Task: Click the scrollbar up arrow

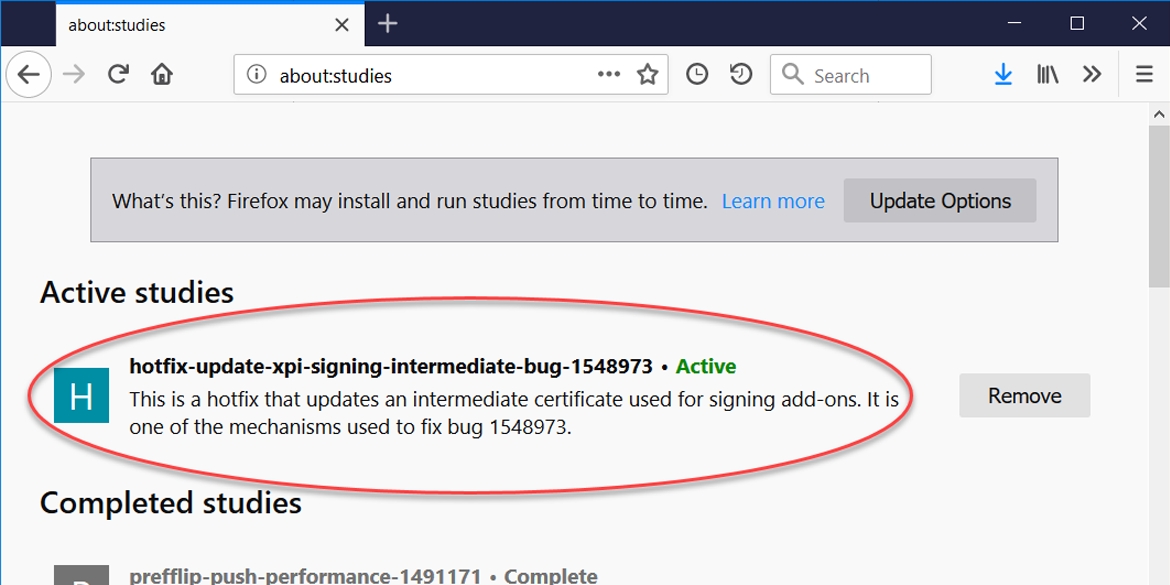Action: 1159,114
